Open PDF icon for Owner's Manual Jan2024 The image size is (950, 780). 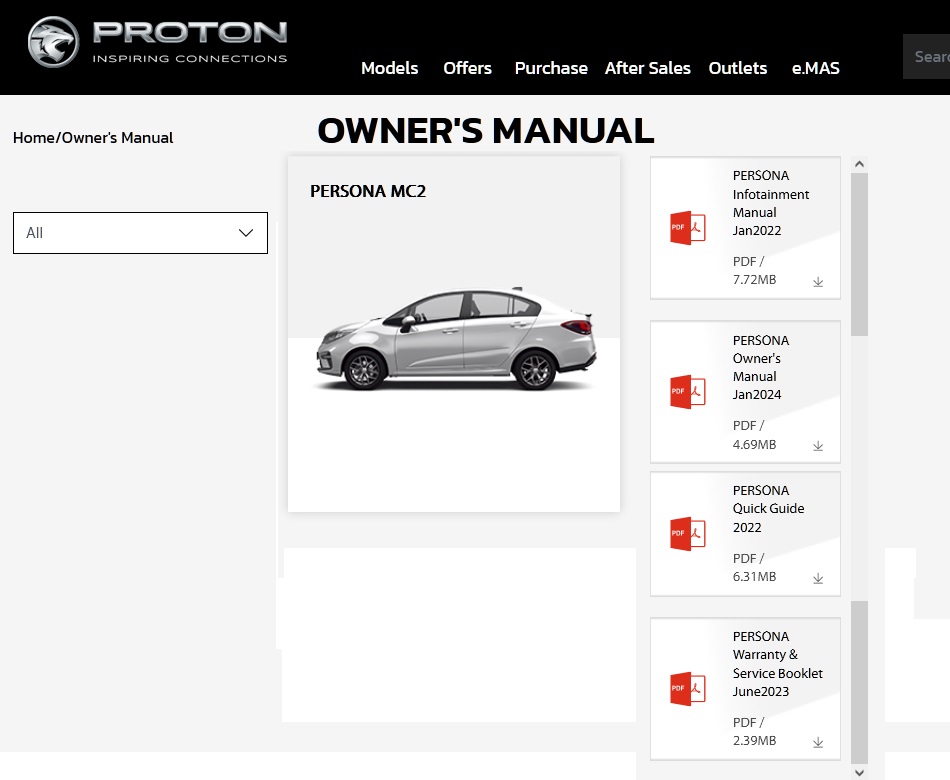pos(688,392)
